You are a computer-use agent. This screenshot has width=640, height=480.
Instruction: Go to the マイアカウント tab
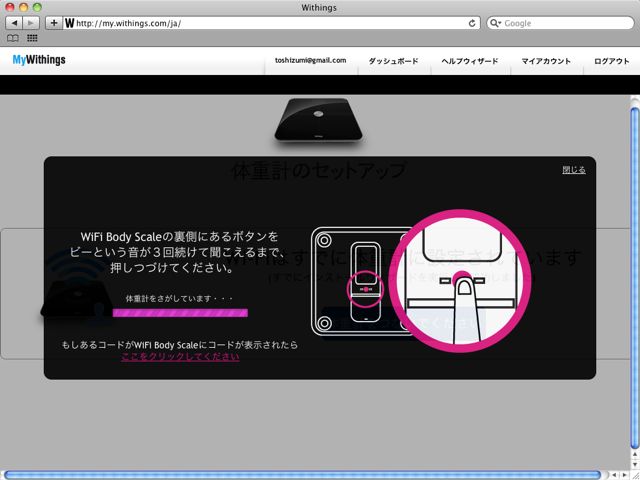pos(546,61)
